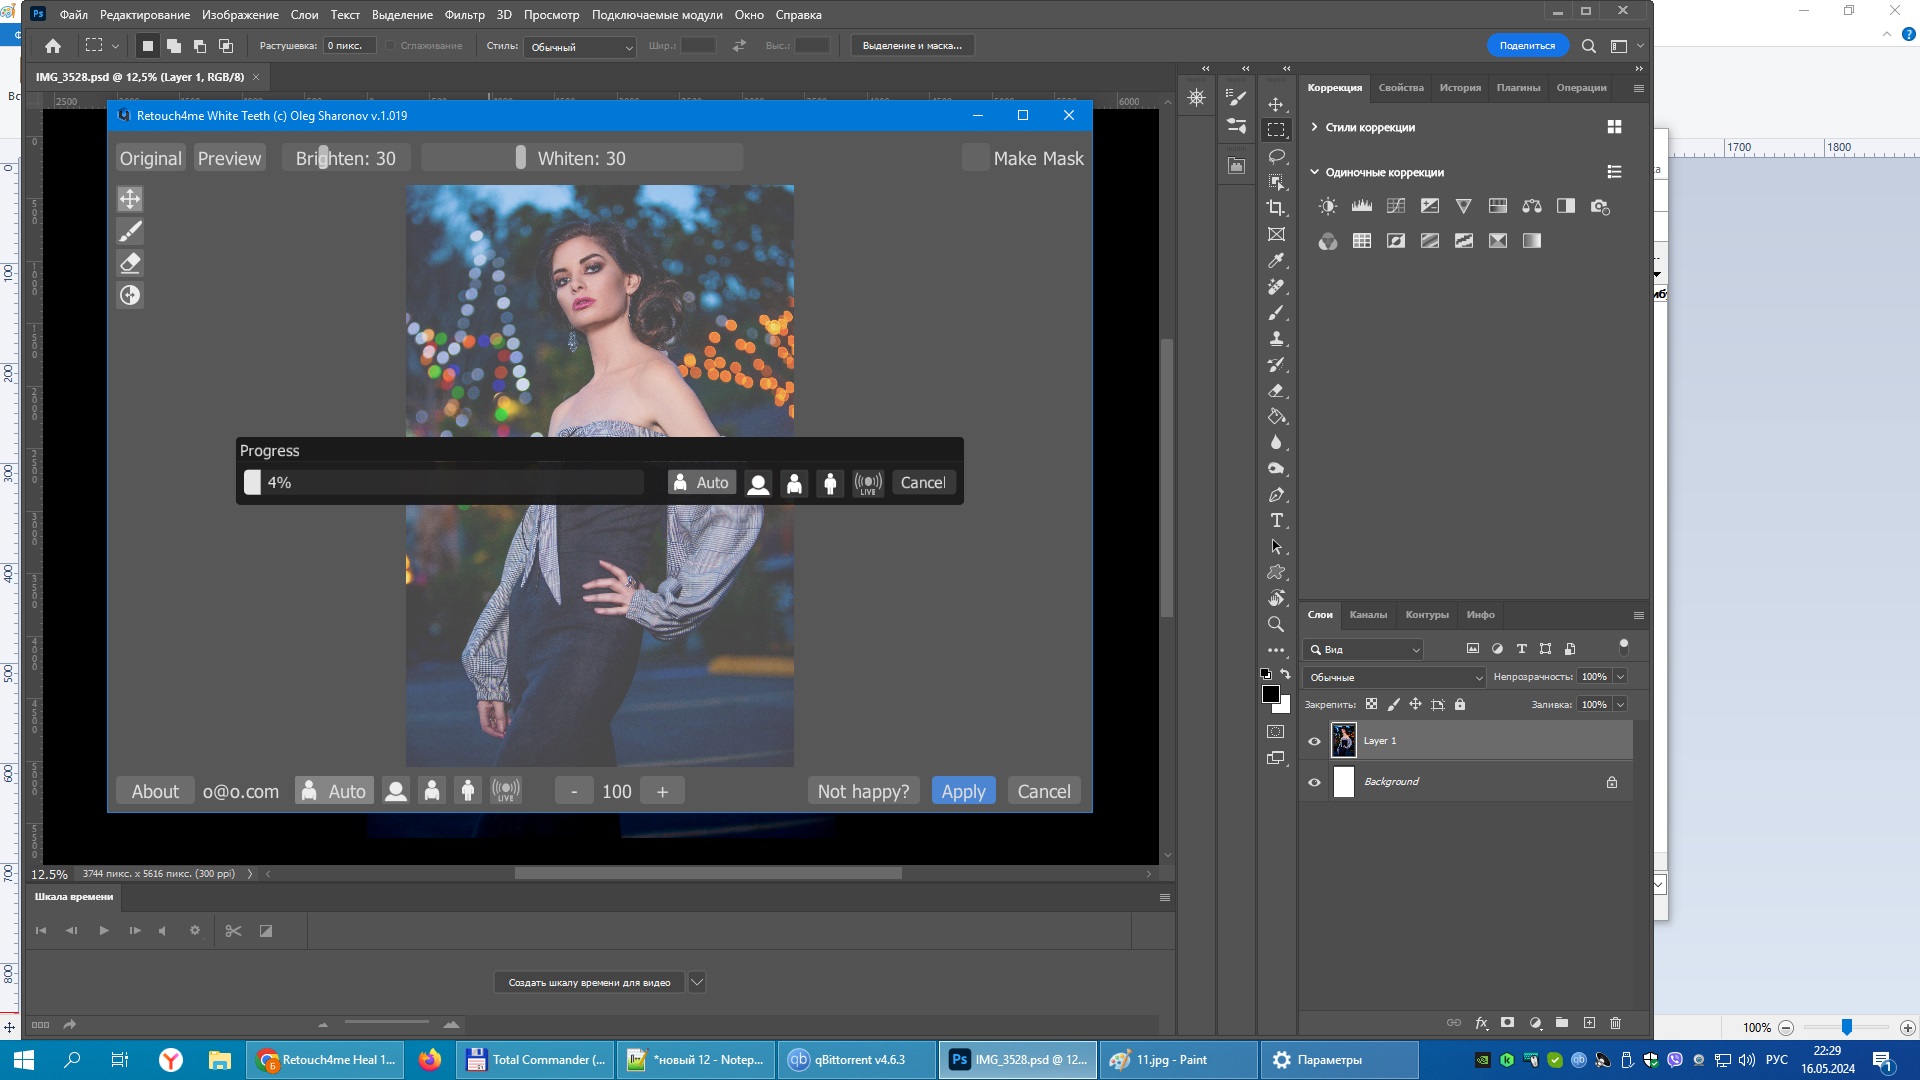Select the Crop tool in Photoshop toolbar
This screenshot has width=1920, height=1080.
pyautogui.click(x=1276, y=208)
